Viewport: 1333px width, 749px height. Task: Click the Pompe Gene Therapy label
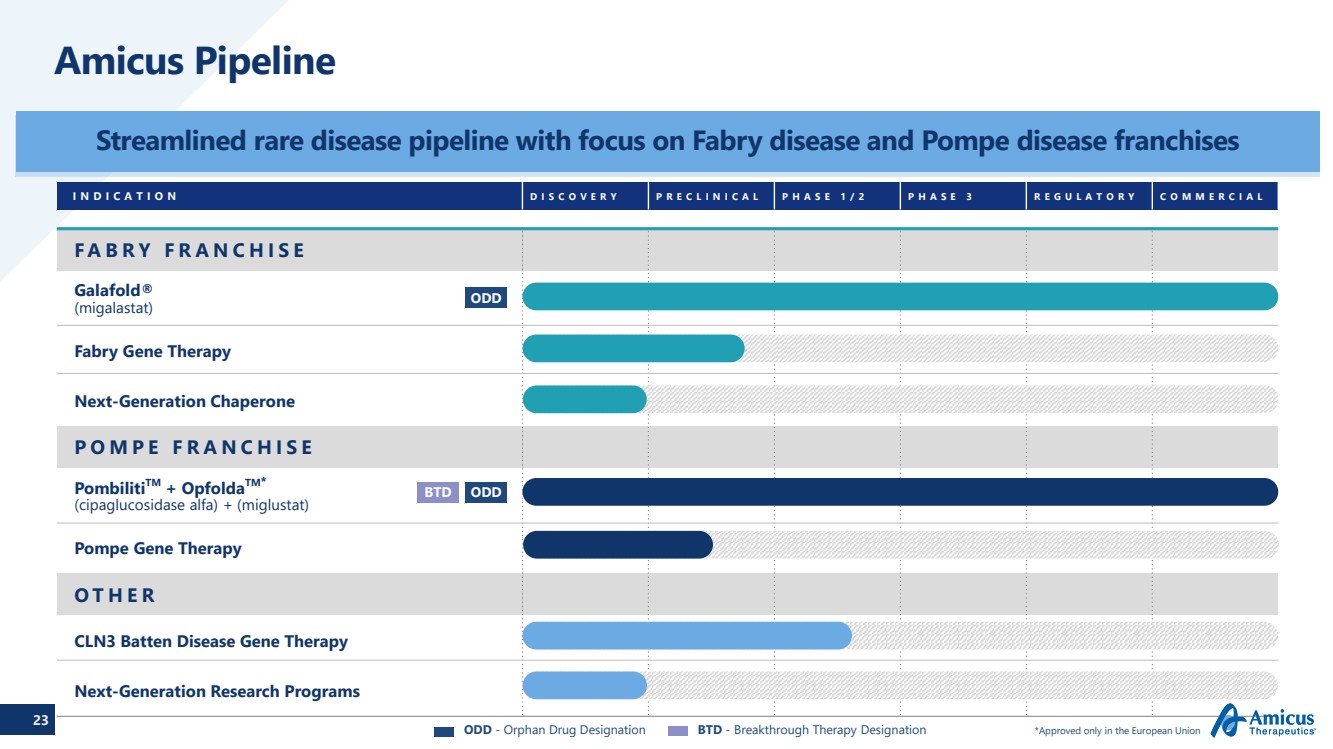[158, 548]
